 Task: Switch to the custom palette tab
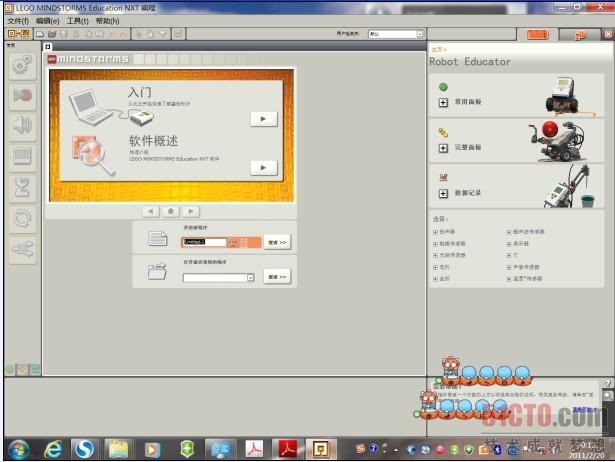(35, 369)
